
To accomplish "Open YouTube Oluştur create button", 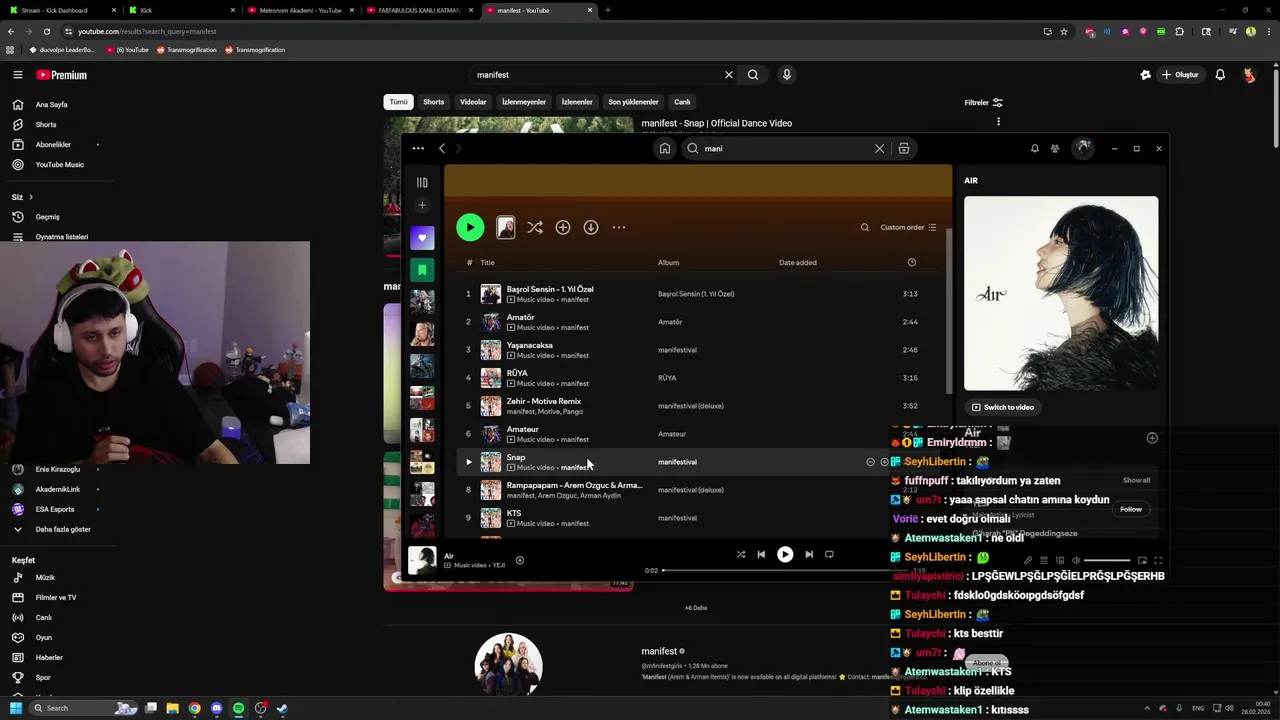I will [1180, 75].
